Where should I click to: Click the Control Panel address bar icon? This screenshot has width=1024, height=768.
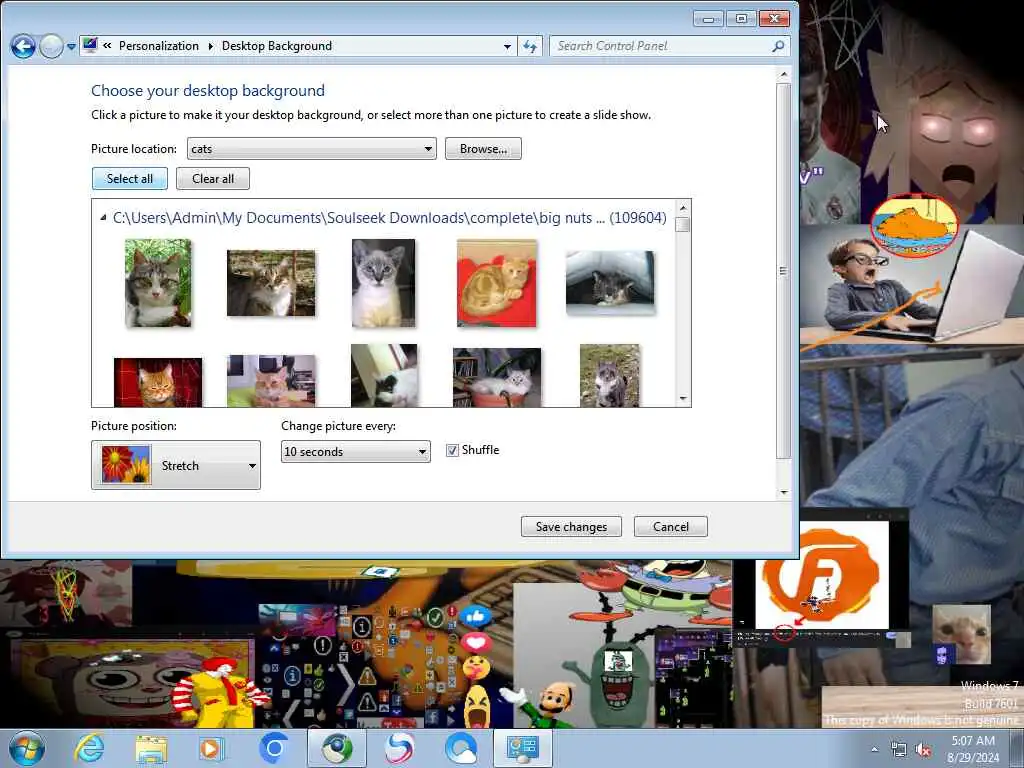90,45
